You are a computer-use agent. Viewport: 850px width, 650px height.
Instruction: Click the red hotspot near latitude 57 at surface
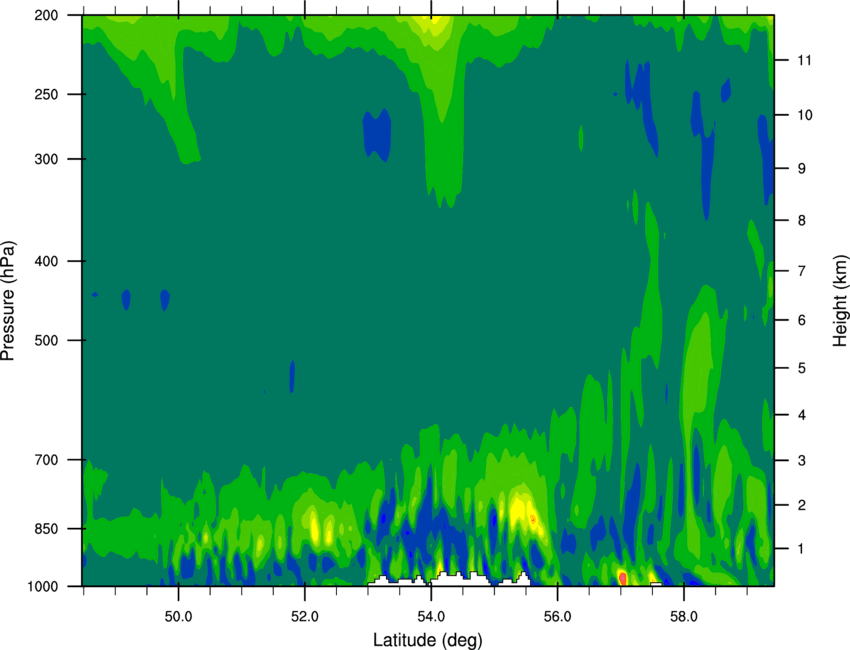(622, 578)
